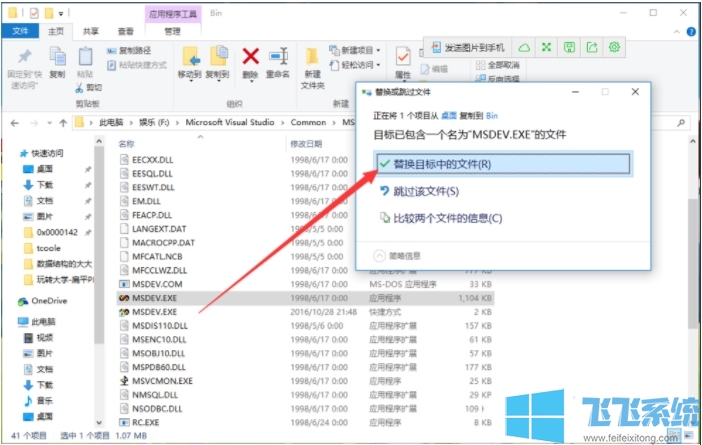The image size is (702, 445).
Task: Click the blue help question icon
Action: click(x=691, y=32)
